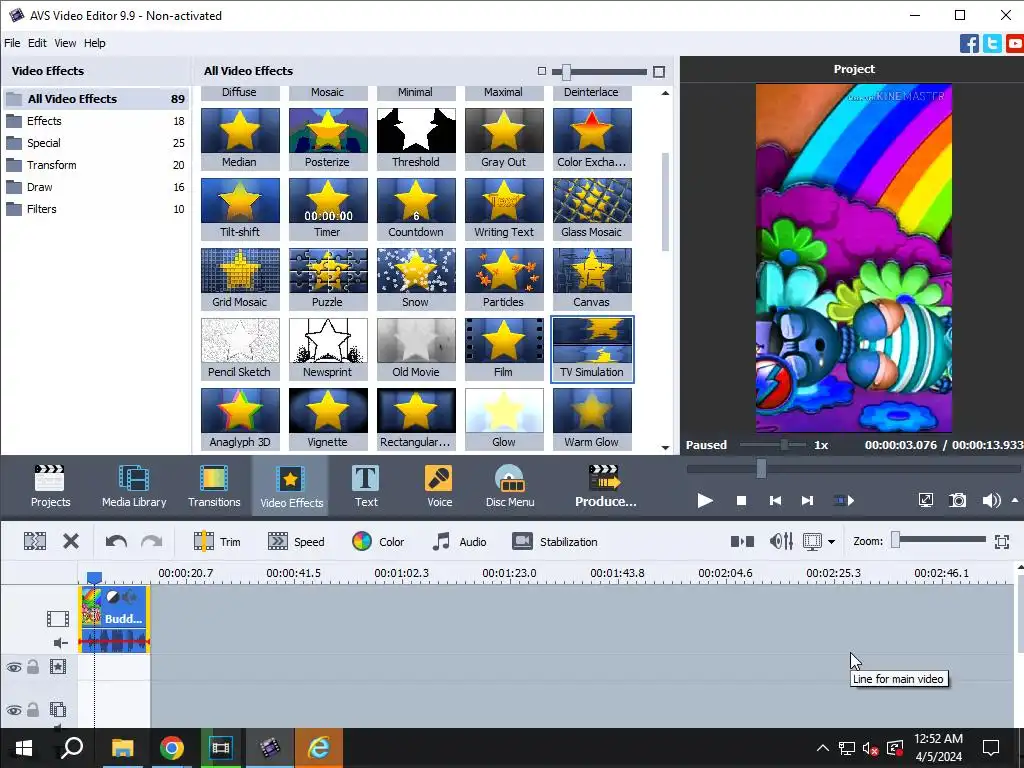Click the zoom-to-fit timeline icon

(x=1002, y=541)
